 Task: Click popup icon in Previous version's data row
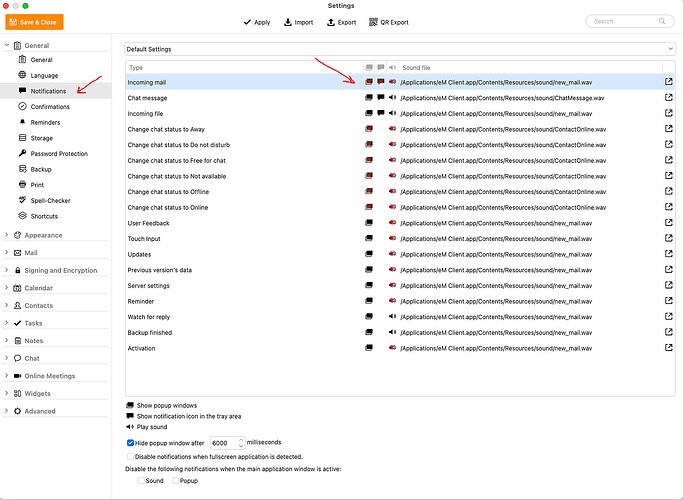click(x=369, y=270)
